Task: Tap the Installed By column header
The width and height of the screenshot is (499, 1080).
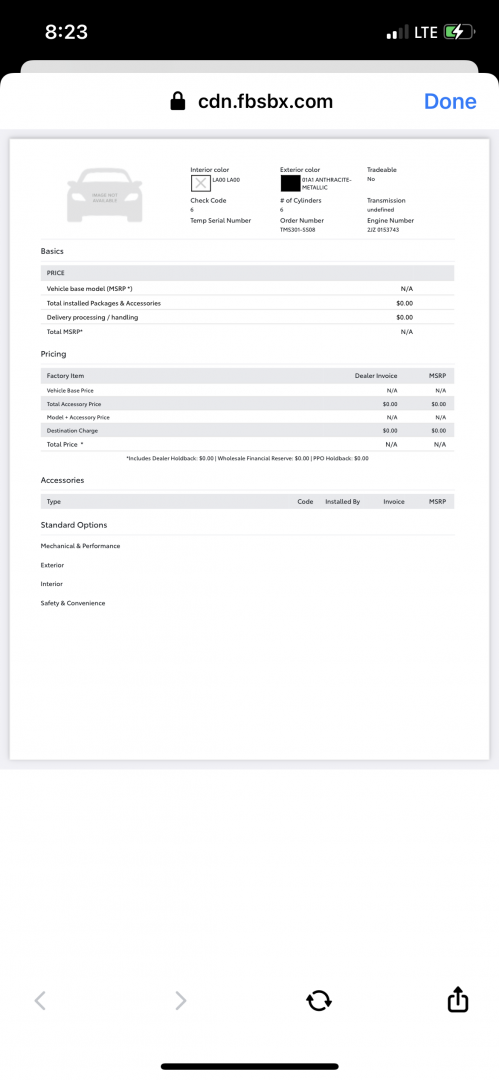Action: point(343,502)
